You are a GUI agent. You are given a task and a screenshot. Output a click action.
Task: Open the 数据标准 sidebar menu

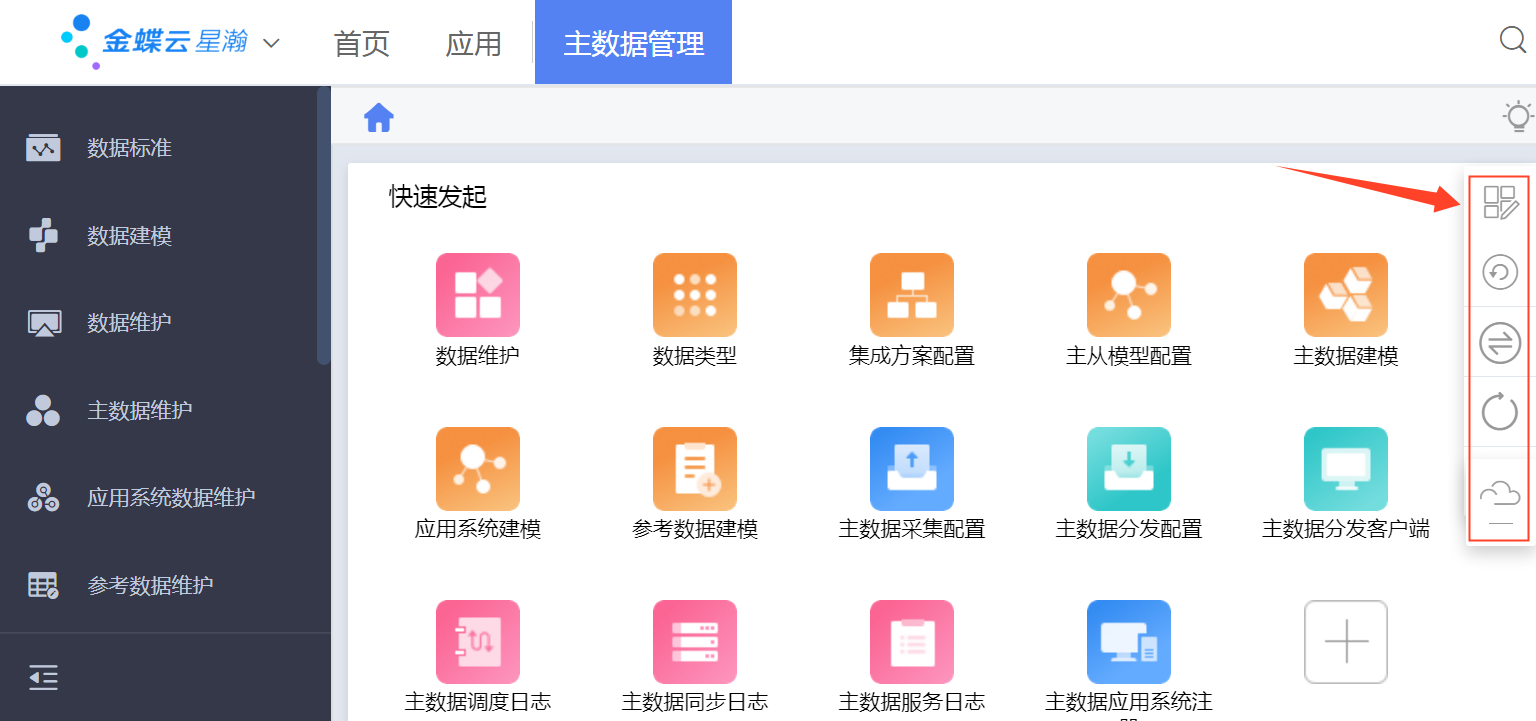[x=165, y=148]
